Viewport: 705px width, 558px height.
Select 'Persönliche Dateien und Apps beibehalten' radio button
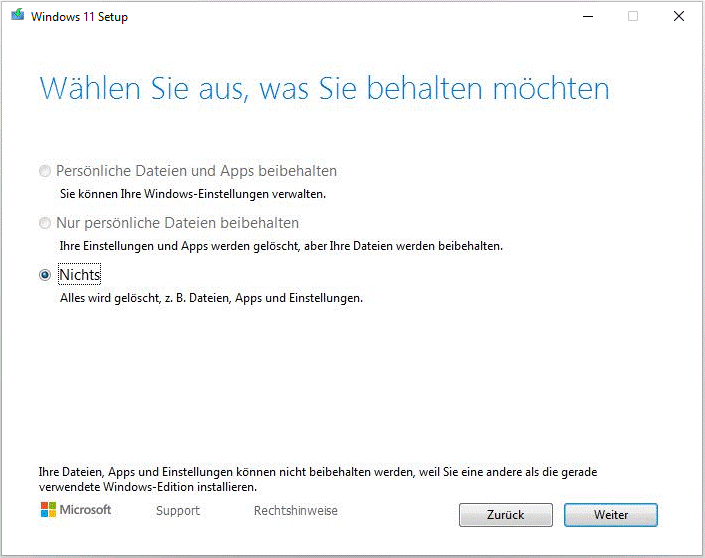(45, 171)
